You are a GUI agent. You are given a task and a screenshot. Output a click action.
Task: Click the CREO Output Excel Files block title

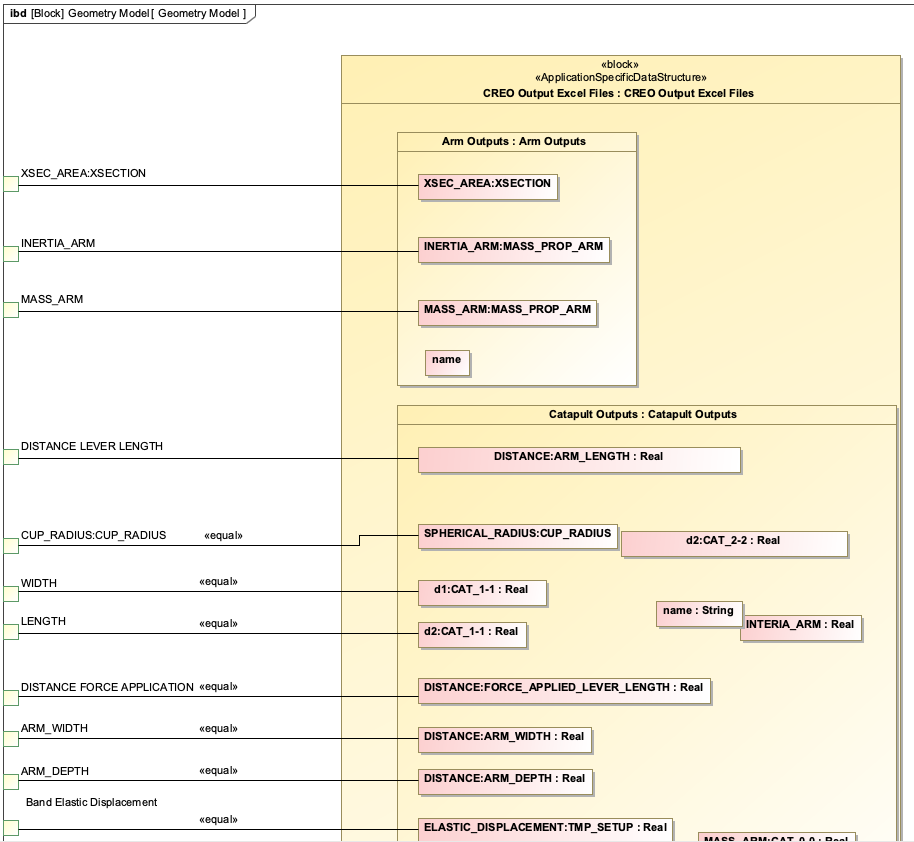click(620, 93)
